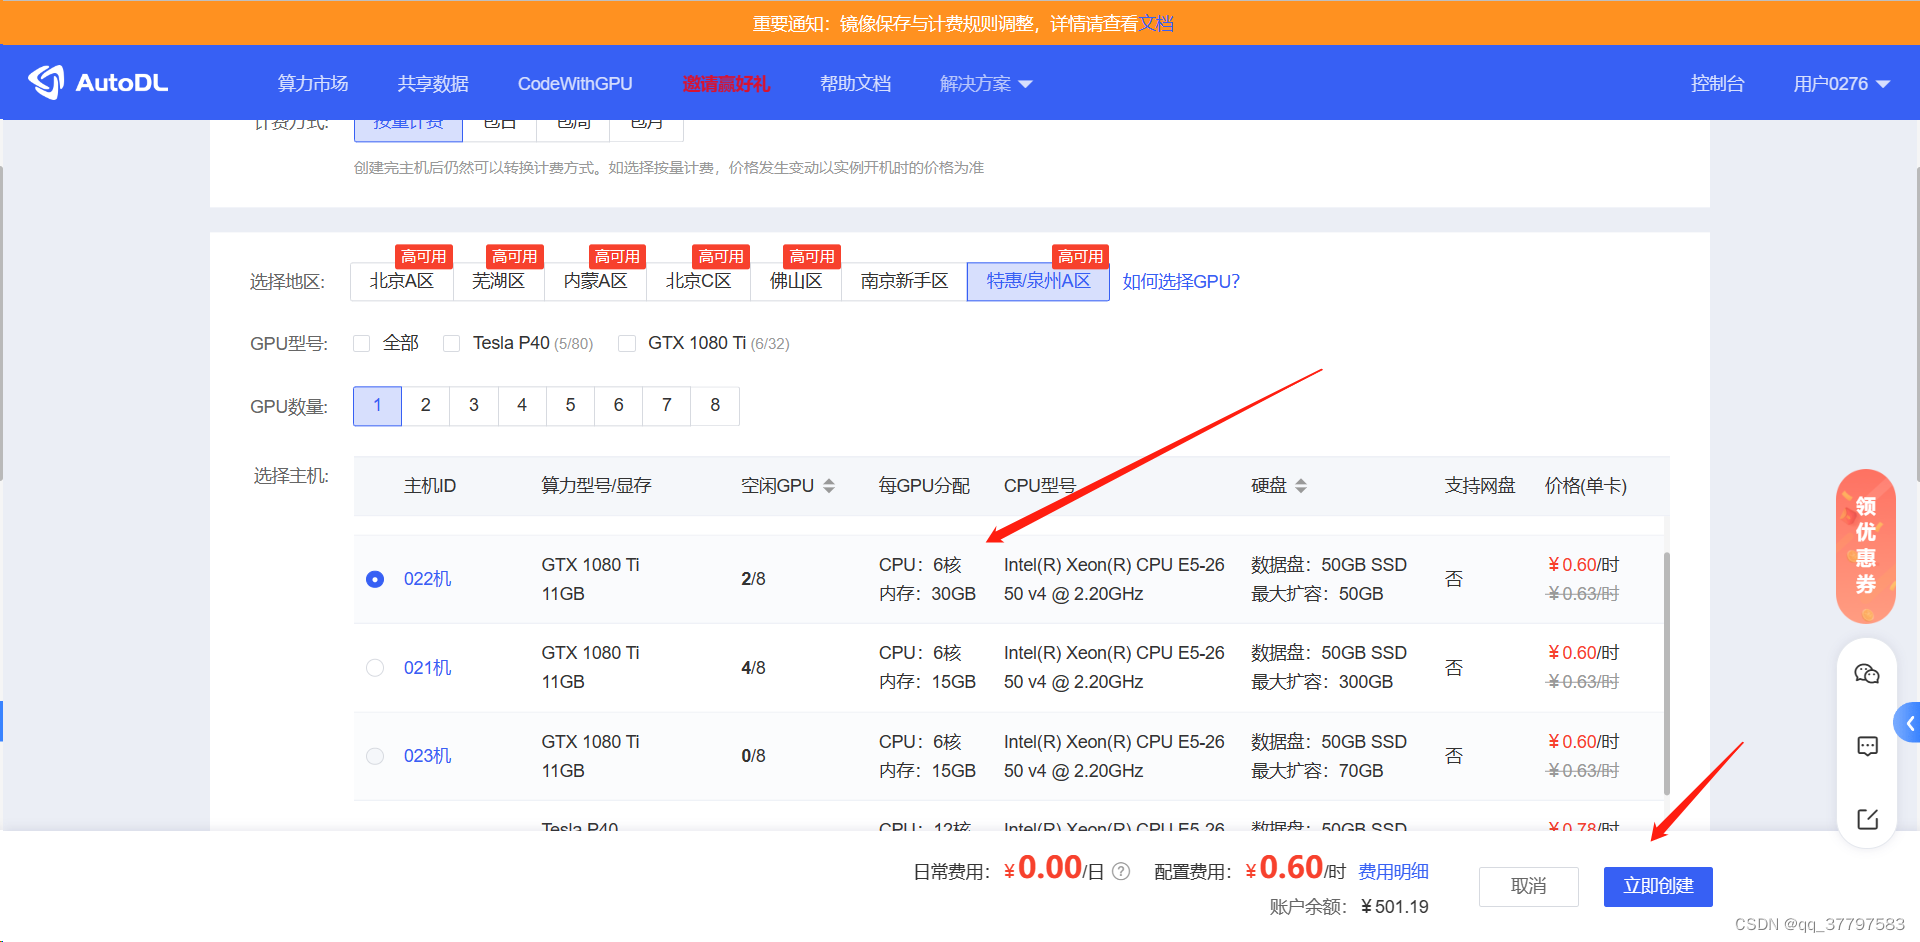The height and width of the screenshot is (942, 1920).
Task: Expand the 解决方案 dropdown menu
Action: 986,84
